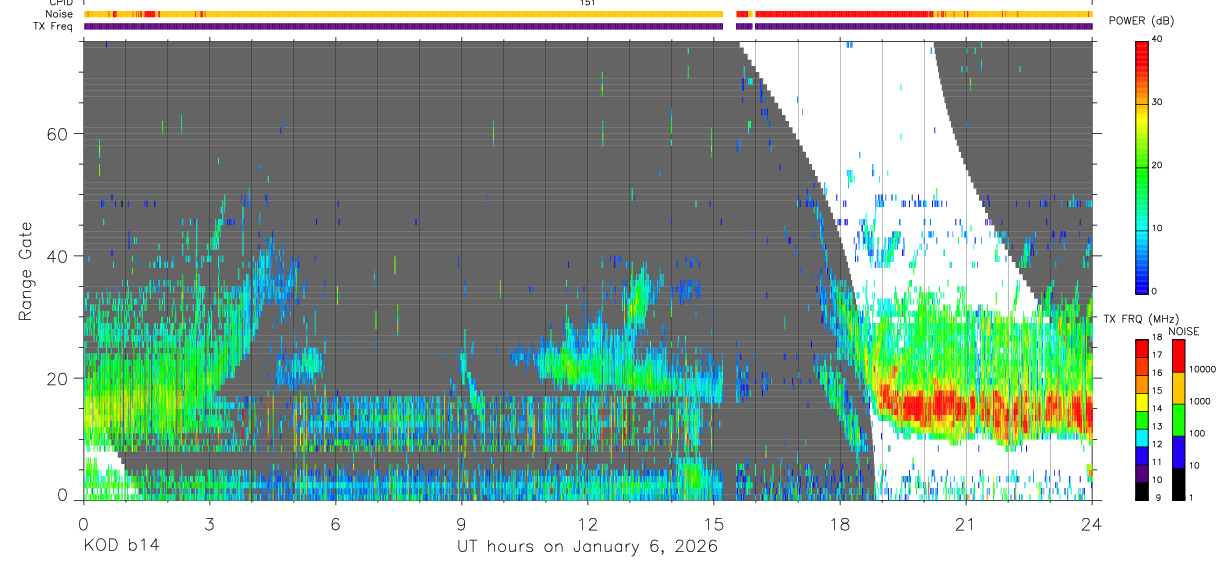Select the Power colorbar gradient strip

[x=1142, y=166]
